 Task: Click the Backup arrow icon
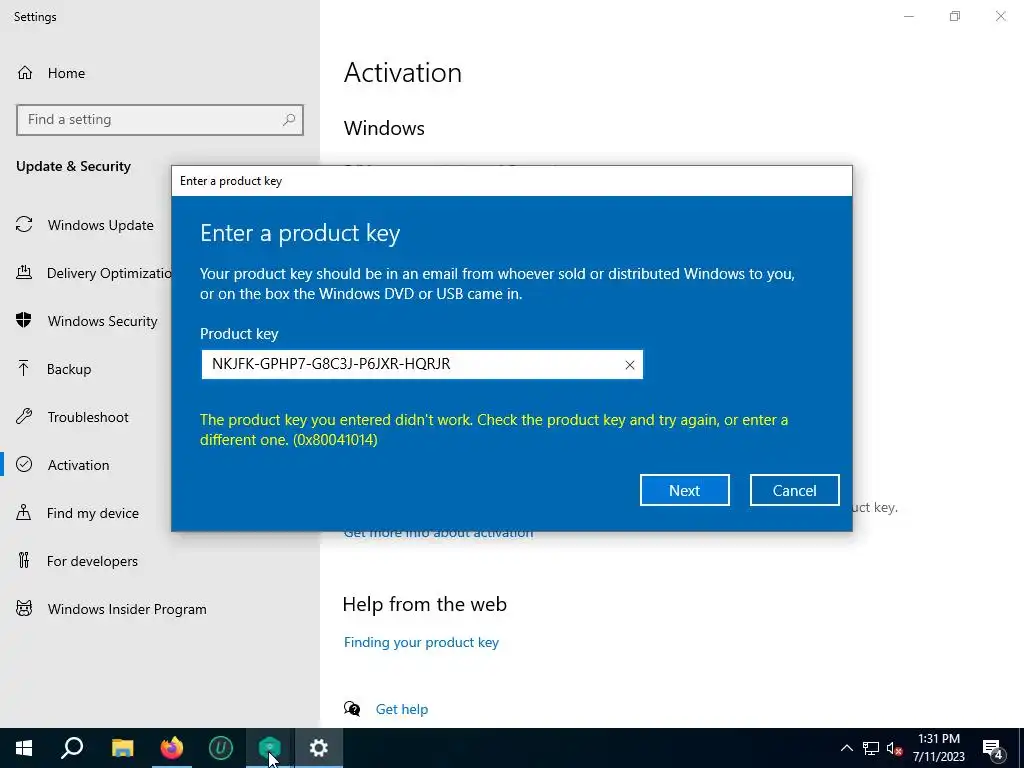24,368
